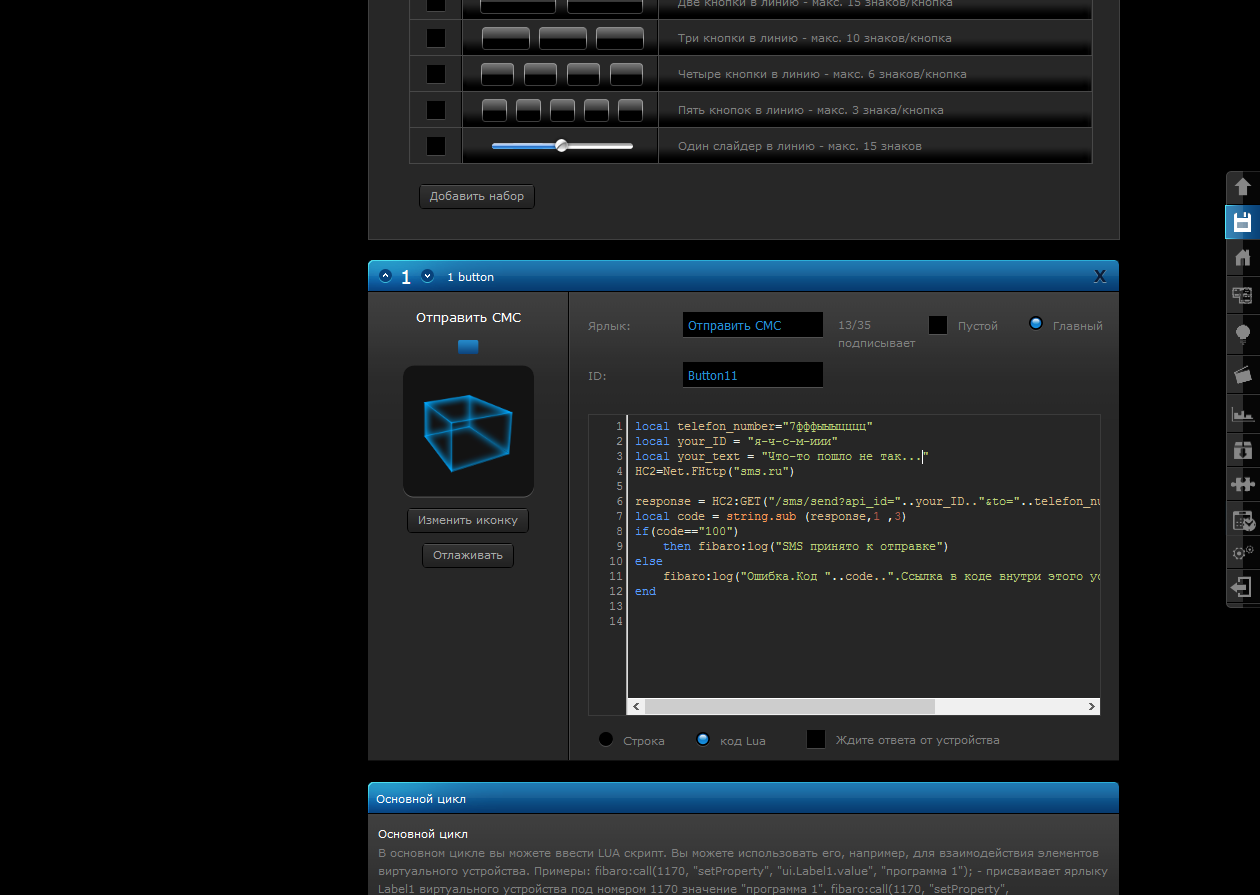Close the 1 button panel with the X
The width and height of the screenshot is (1260, 895).
[x=1100, y=276]
